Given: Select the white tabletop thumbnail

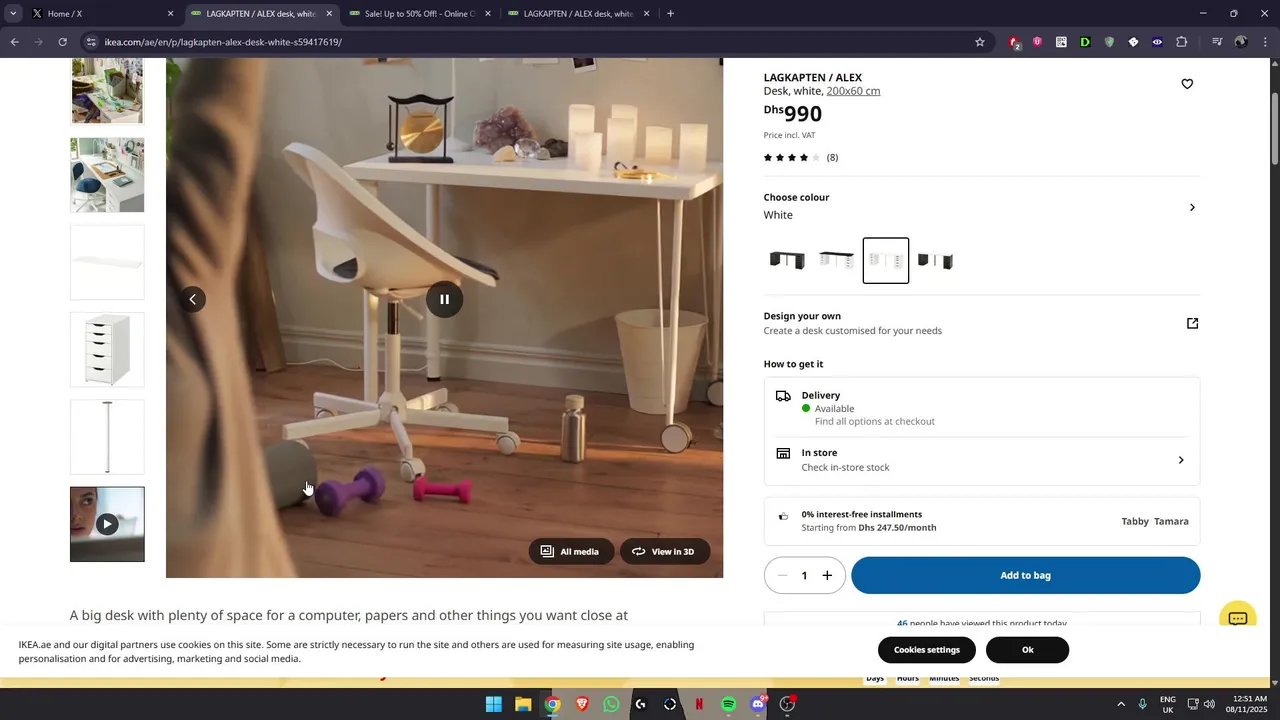Looking at the screenshot, I should point(107,262).
